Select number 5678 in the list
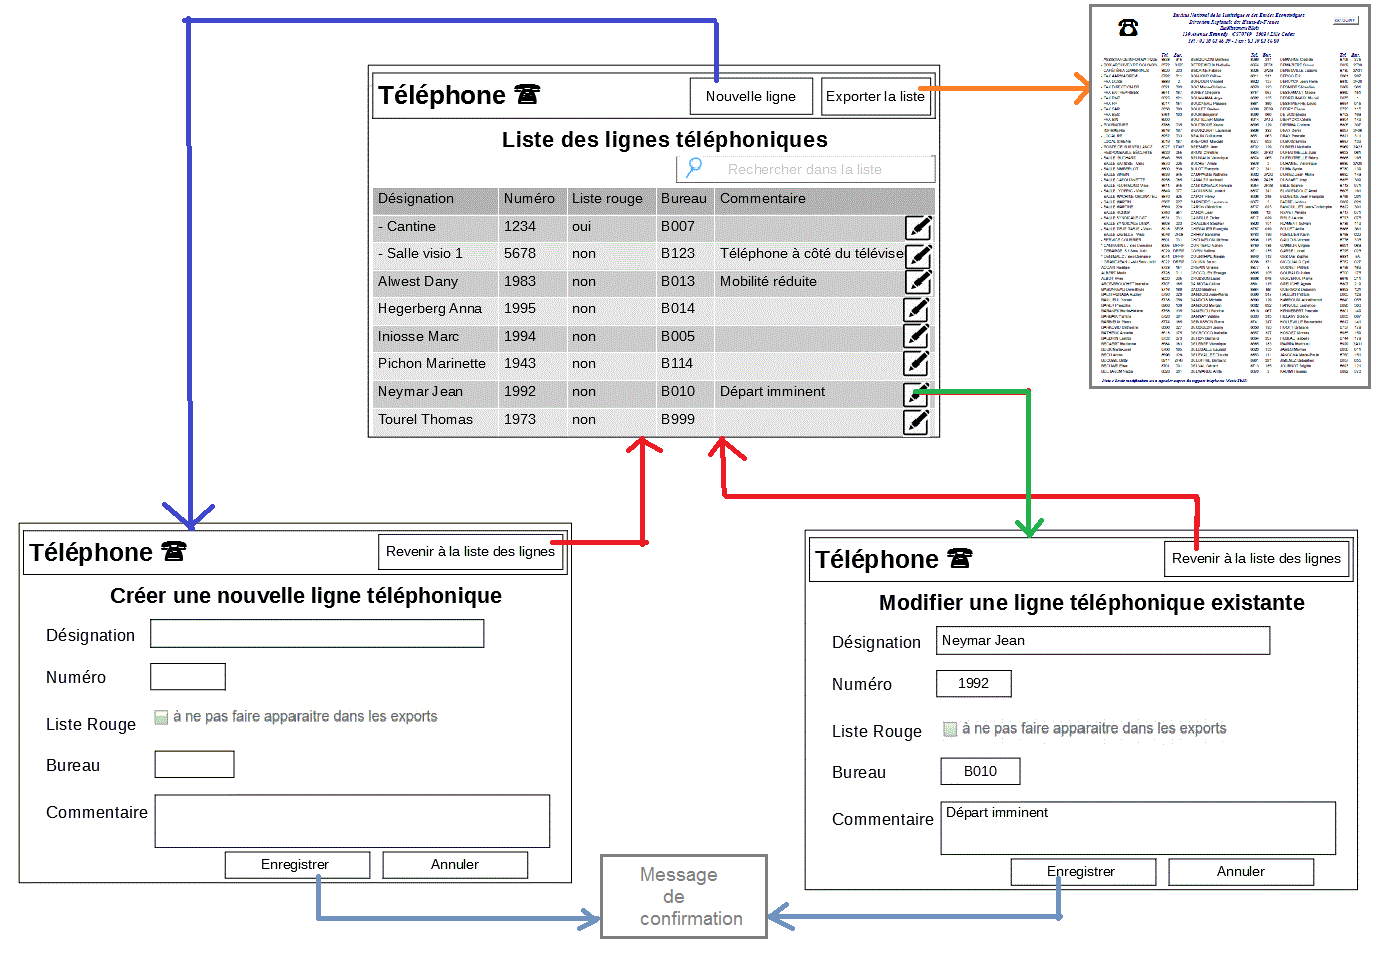 (520, 253)
